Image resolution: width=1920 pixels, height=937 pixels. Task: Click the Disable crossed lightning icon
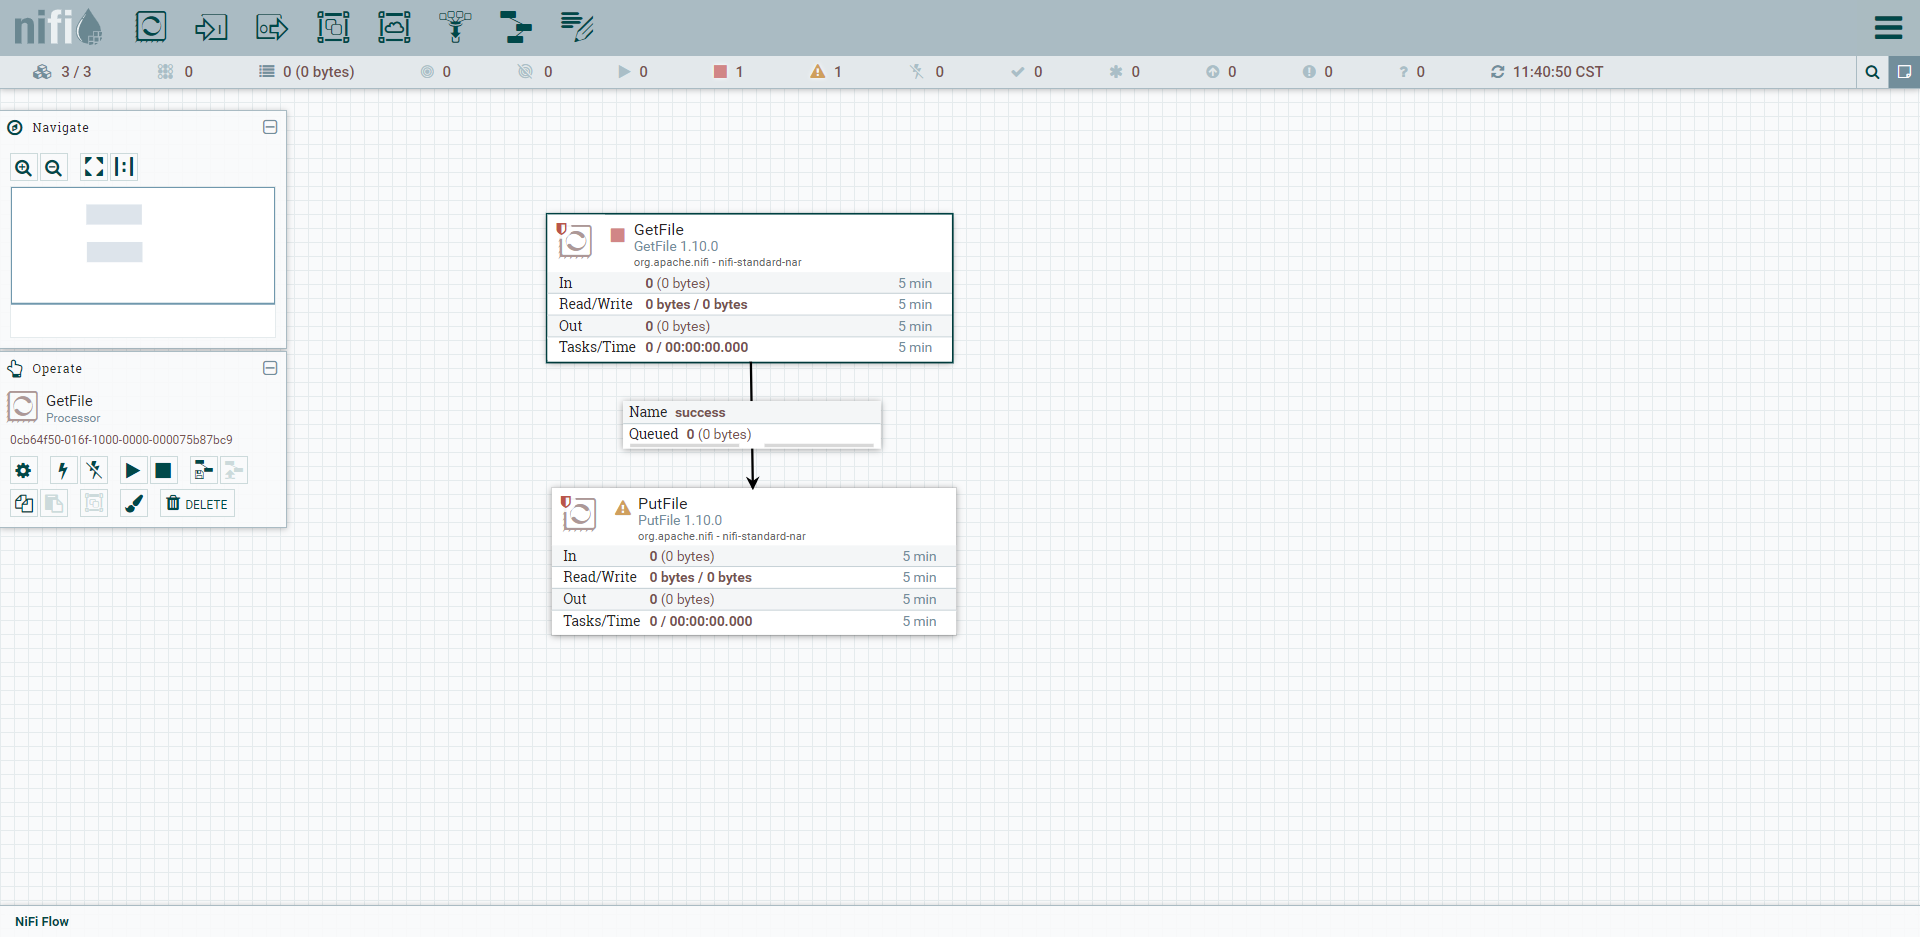pyautogui.click(x=94, y=470)
